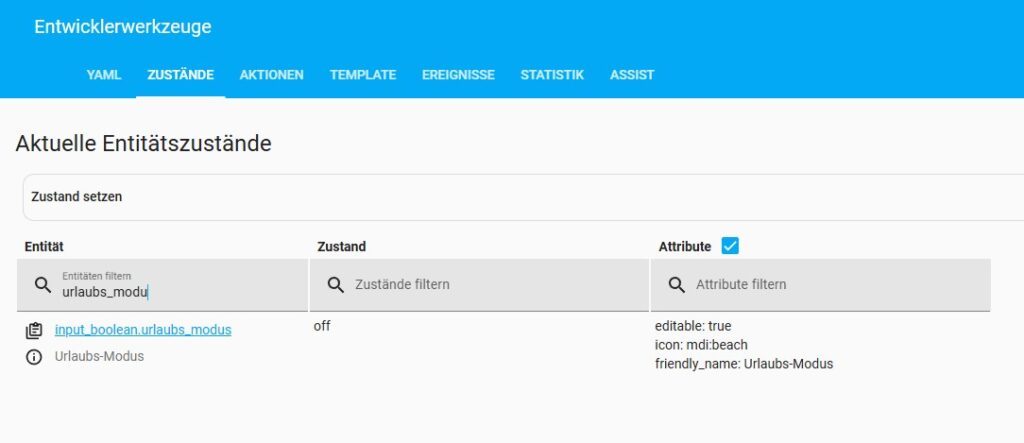Viewport: 1024px width, 443px height.
Task: Go to the TEMPLATE tab
Action: click(363, 75)
